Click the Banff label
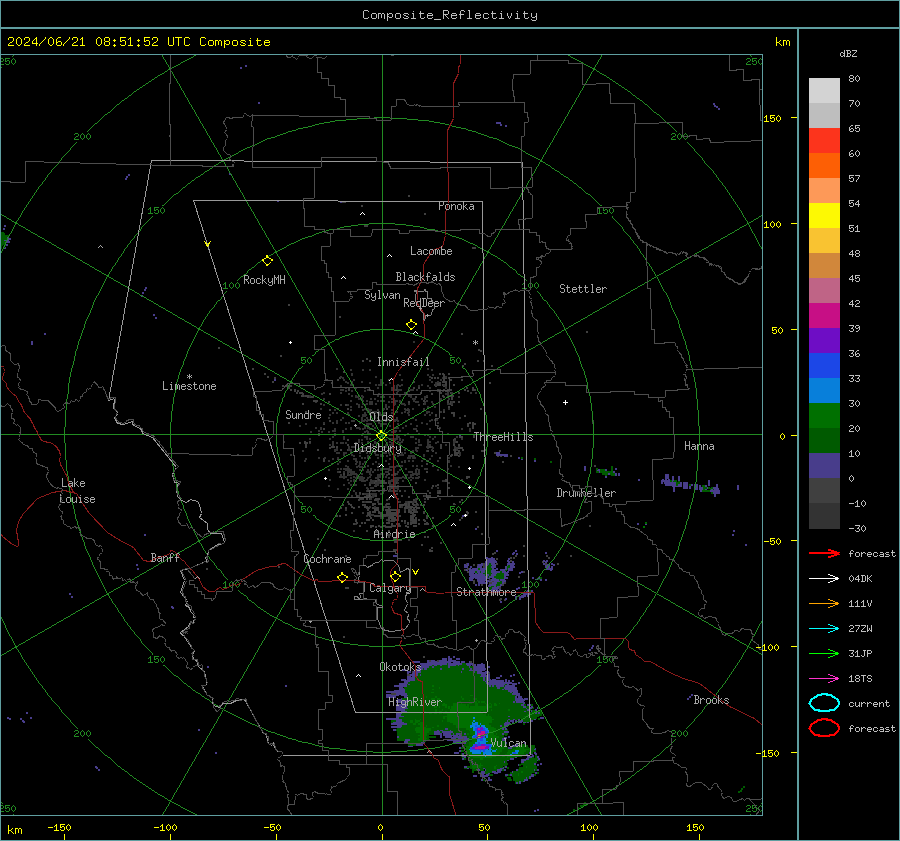Image resolution: width=900 pixels, height=841 pixels. (x=165, y=557)
